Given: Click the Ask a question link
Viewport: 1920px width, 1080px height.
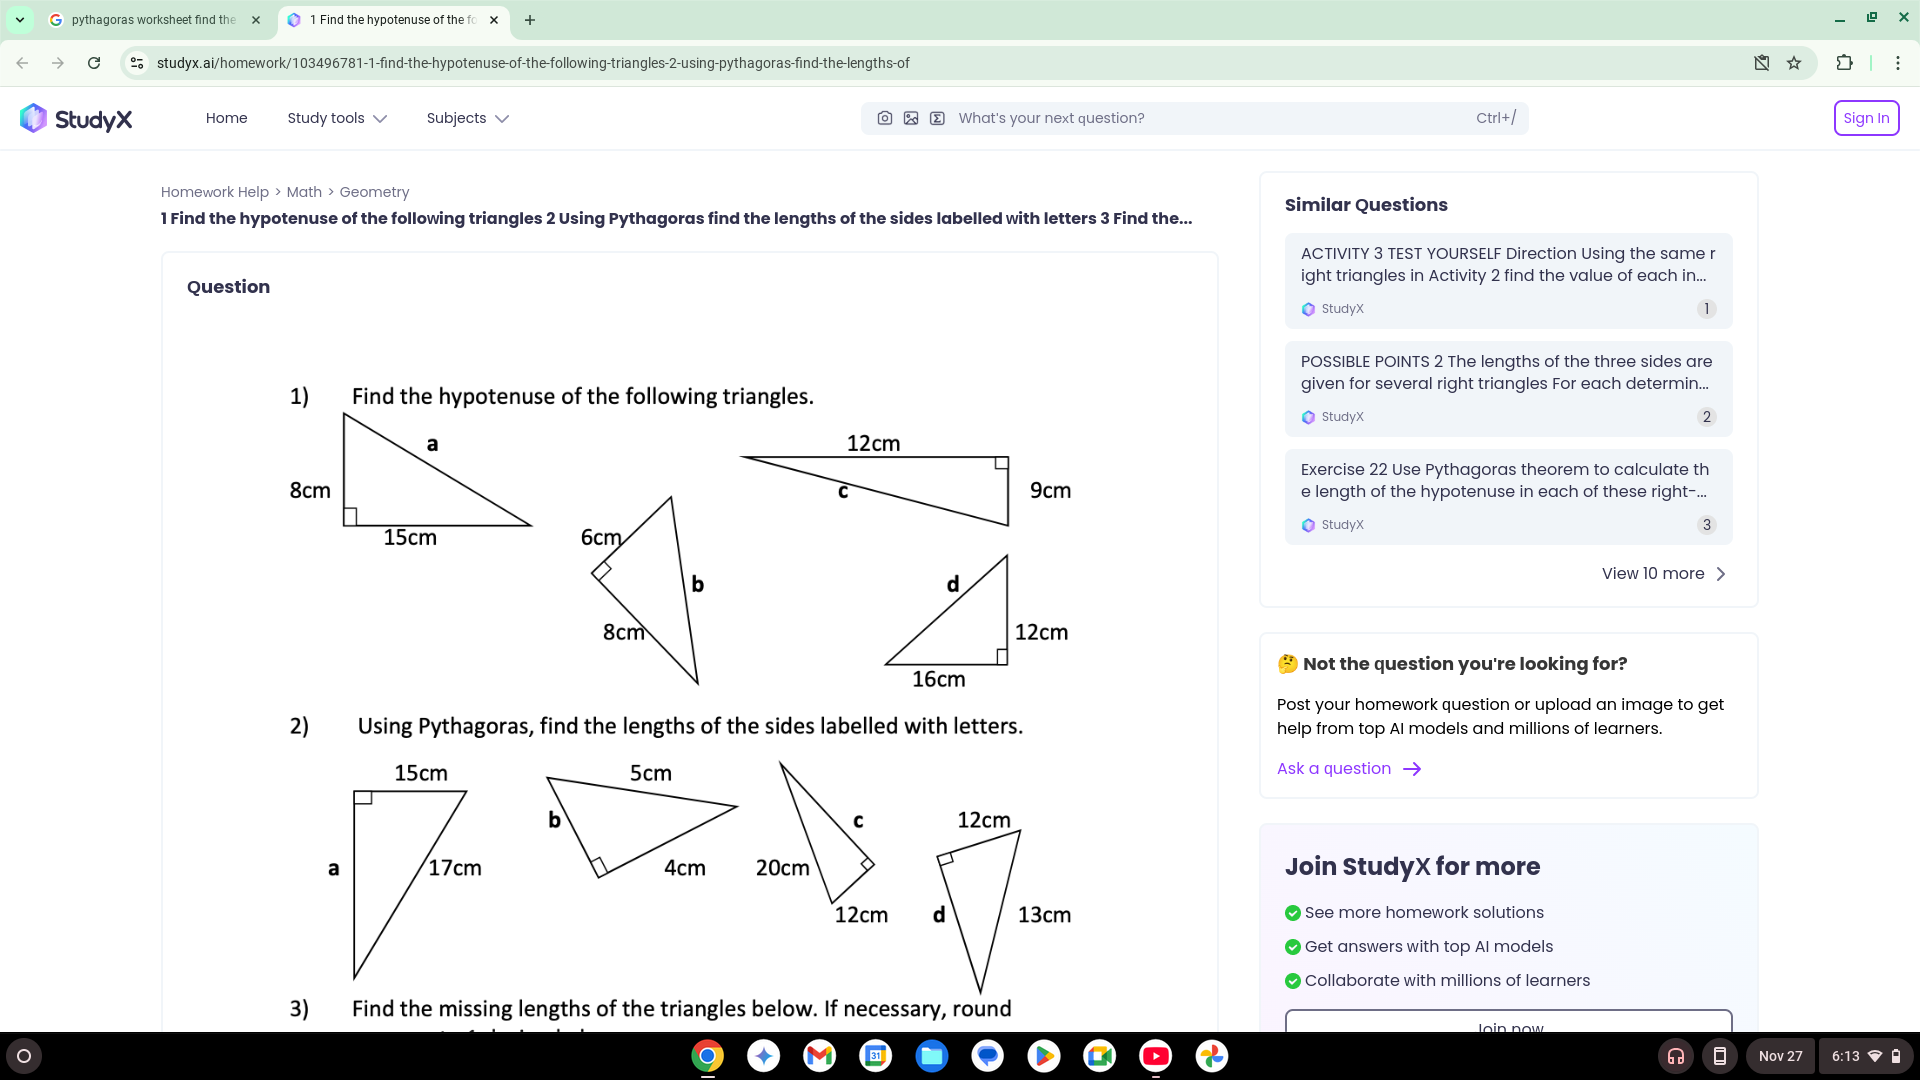Looking at the screenshot, I should (1349, 769).
